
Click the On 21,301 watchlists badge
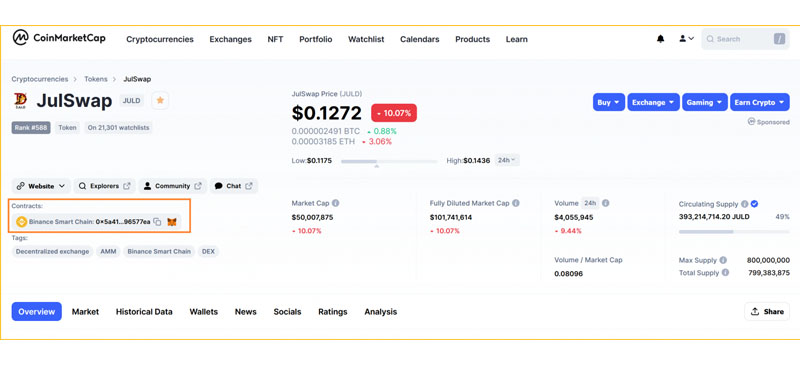(118, 128)
